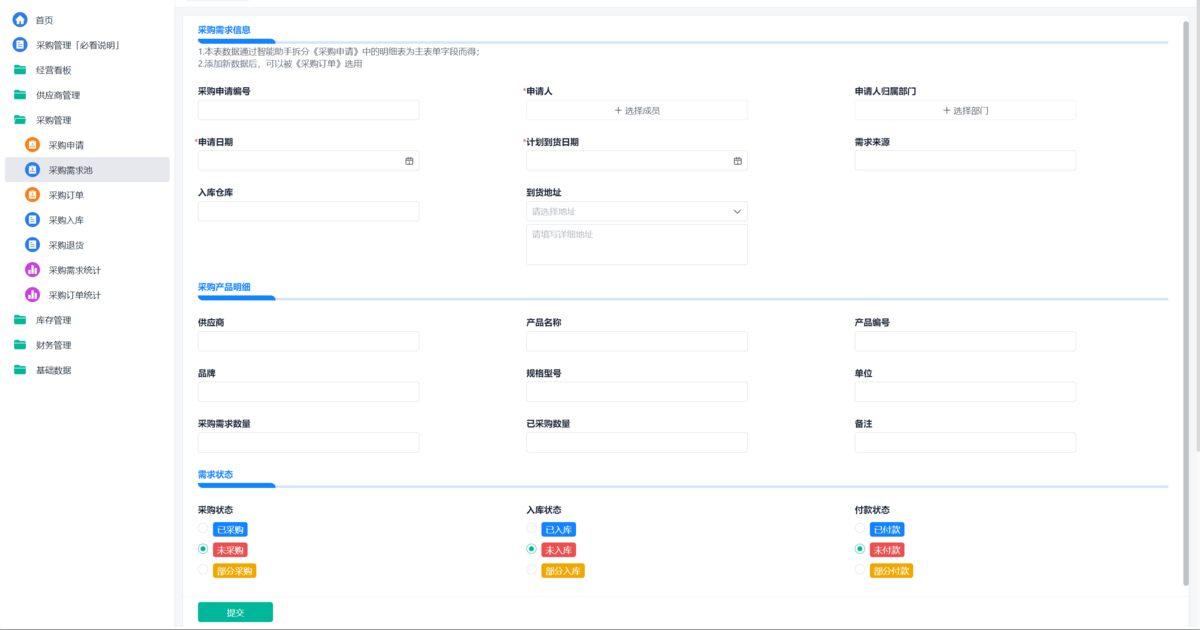Screen dimensions: 1200x630
Task: Go to 采购申请 in sidebar
Action: [x=66, y=145]
